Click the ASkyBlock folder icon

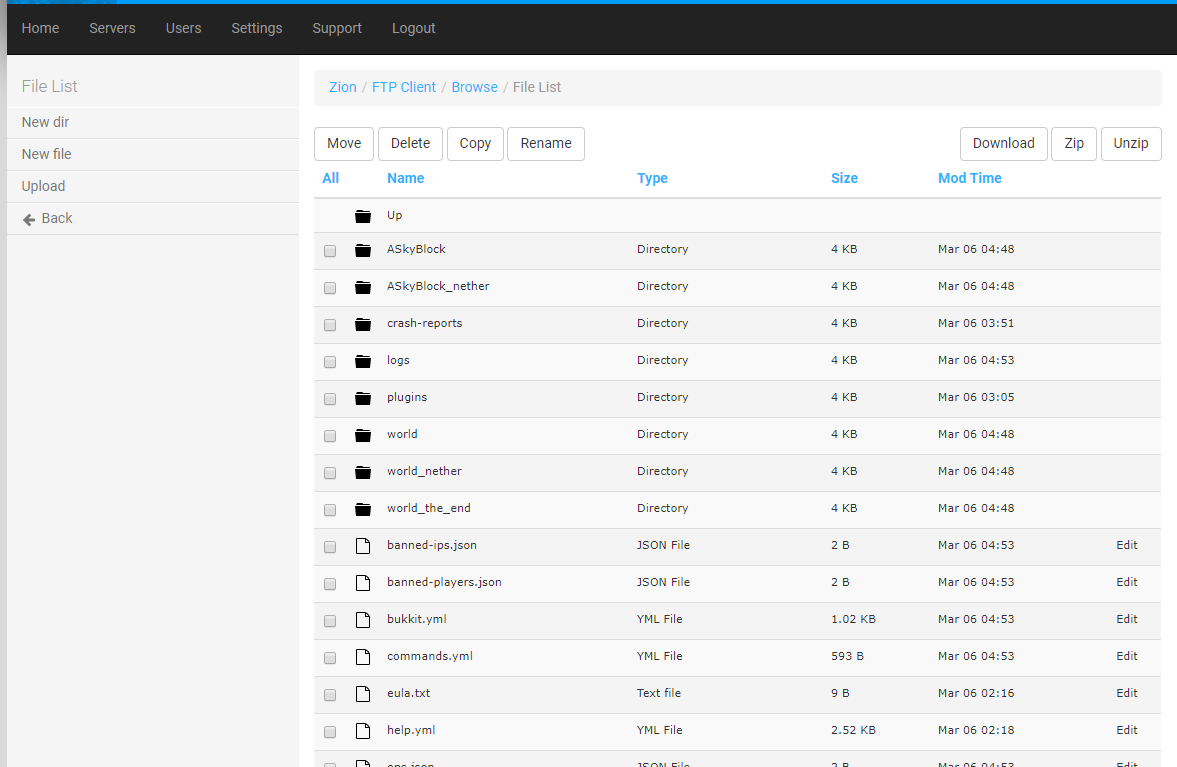coord(363,250)
